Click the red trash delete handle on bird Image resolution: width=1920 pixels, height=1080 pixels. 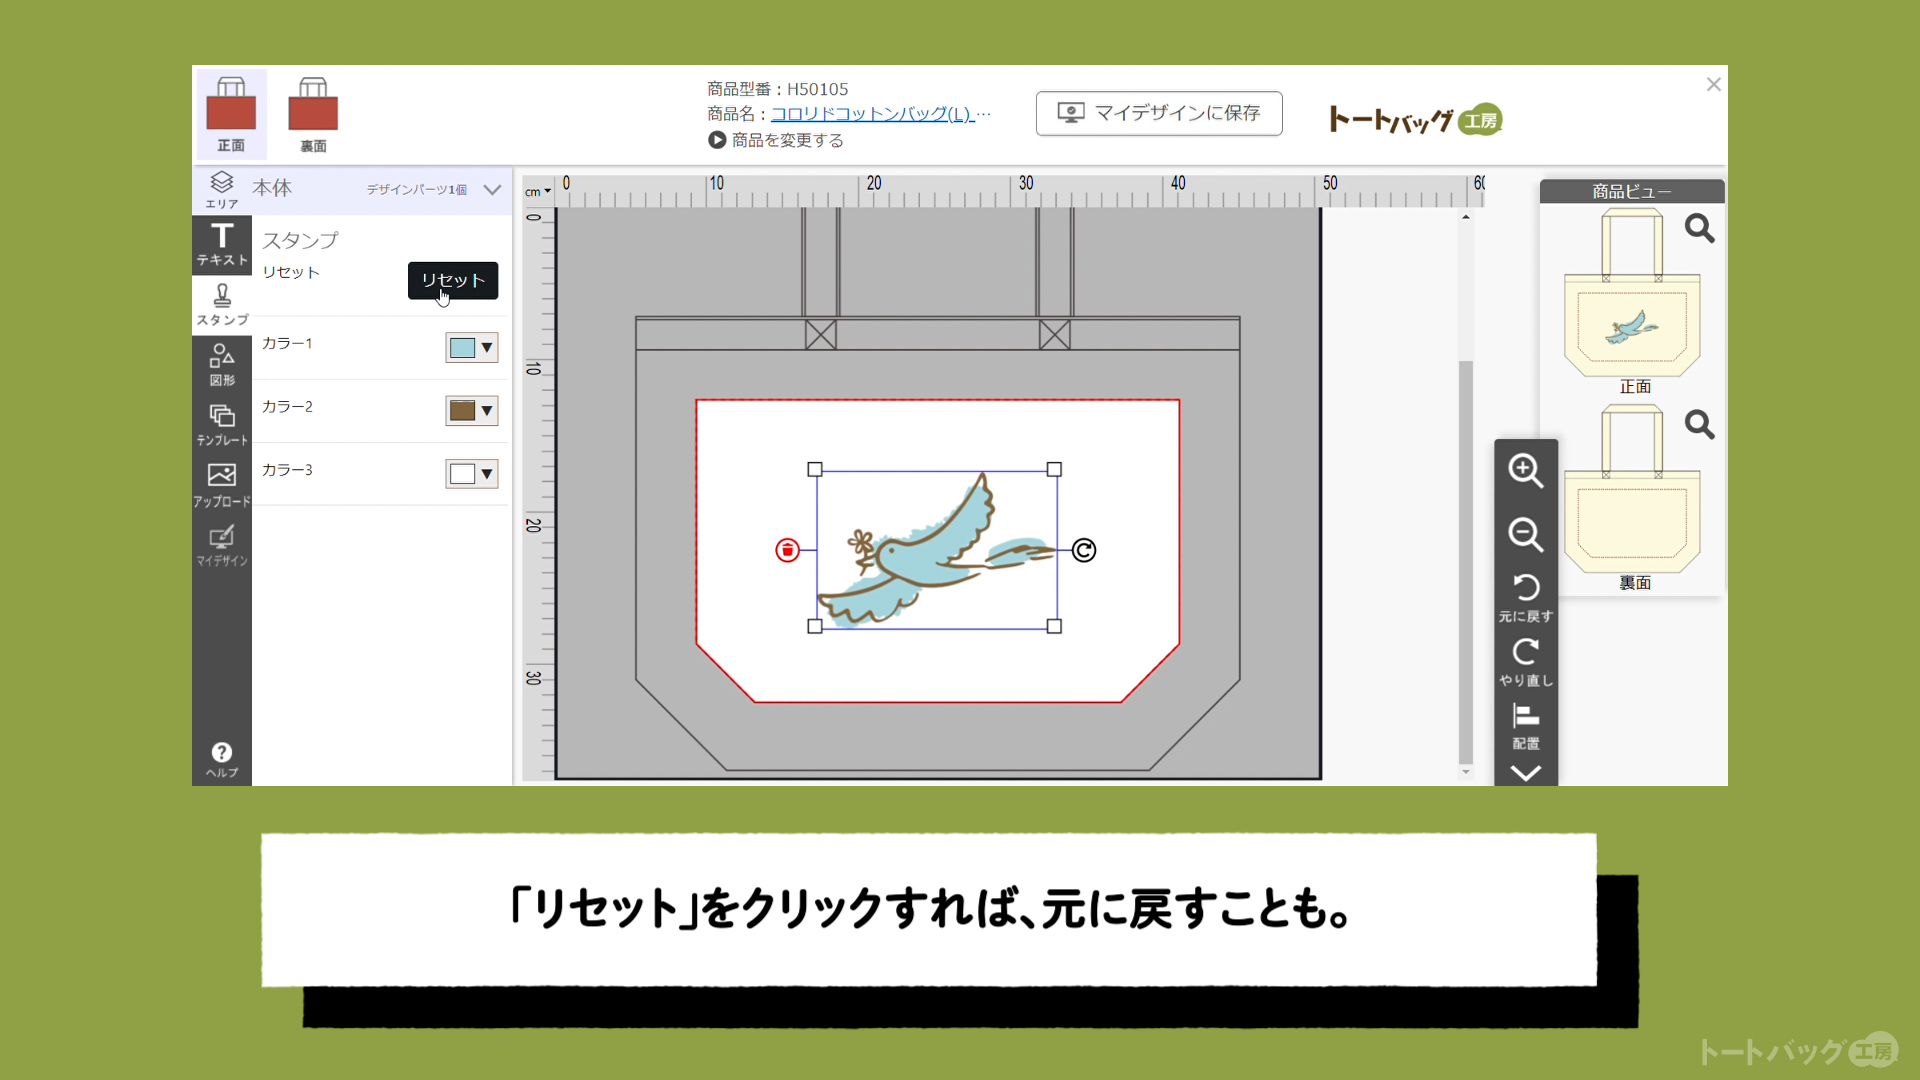[788, 550]
